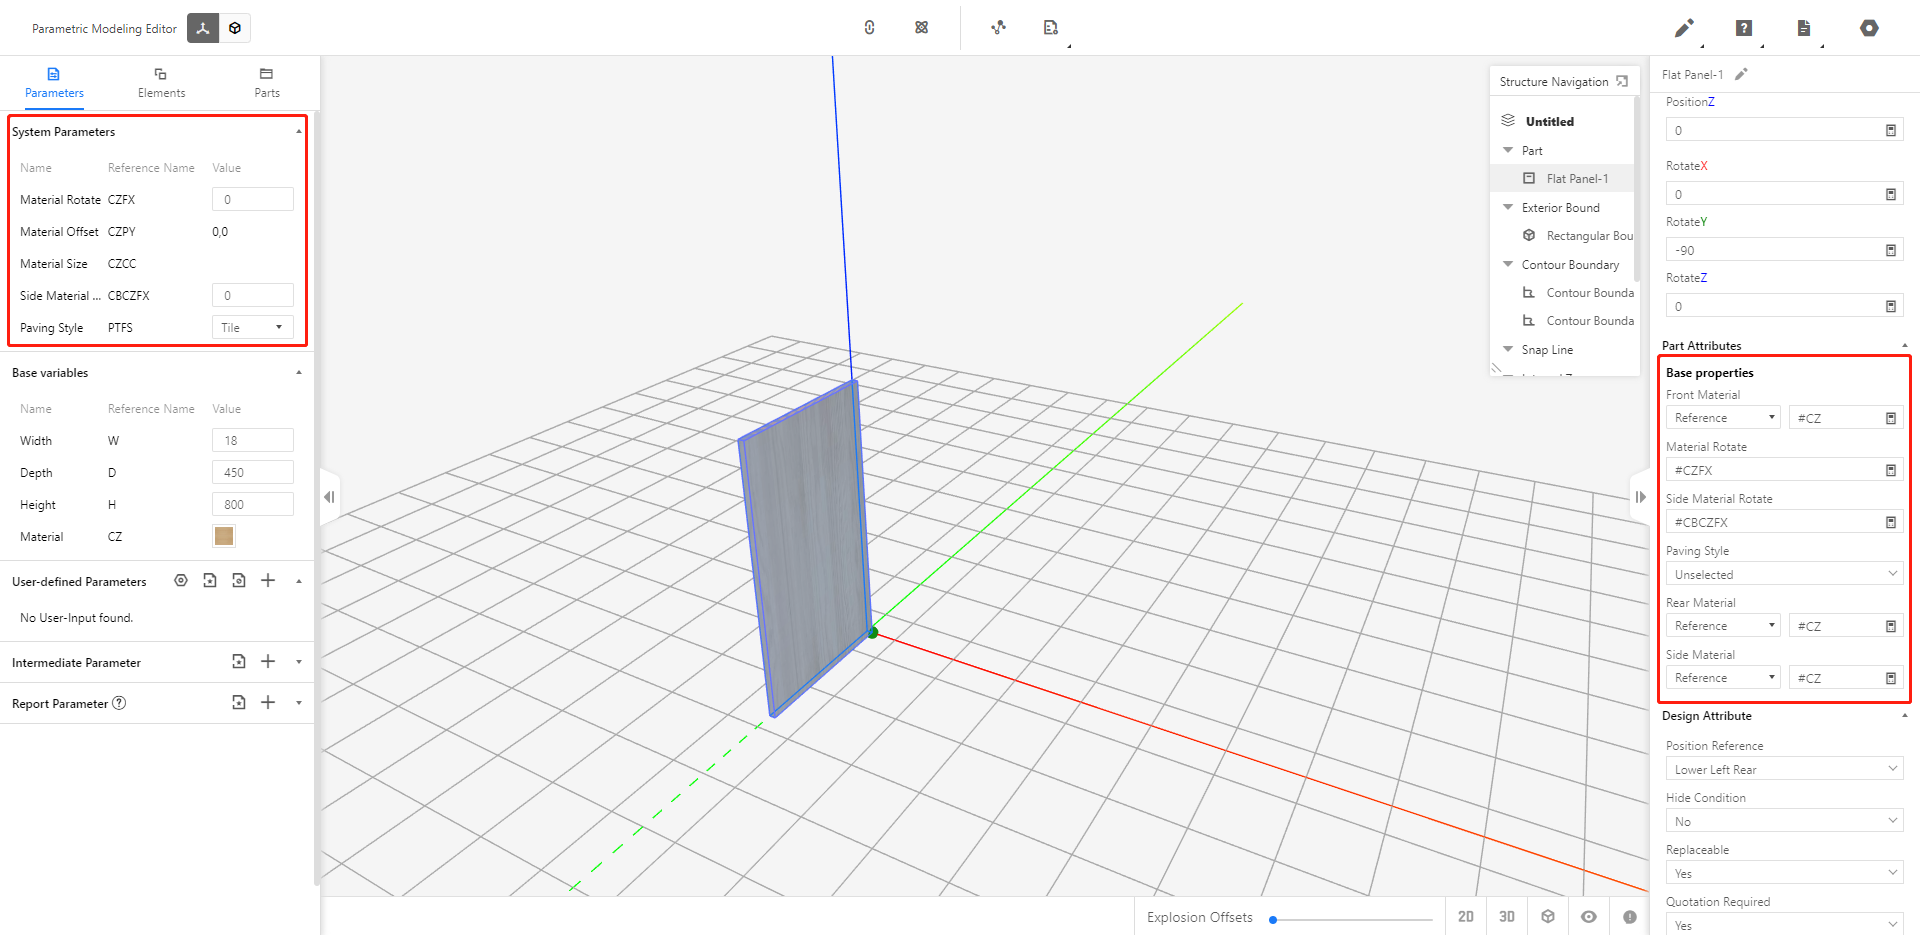Rename Flat Panel-1 using pencil icon
The width and height of the screenshot is (1920, 935).
[x=1741, y=74]
